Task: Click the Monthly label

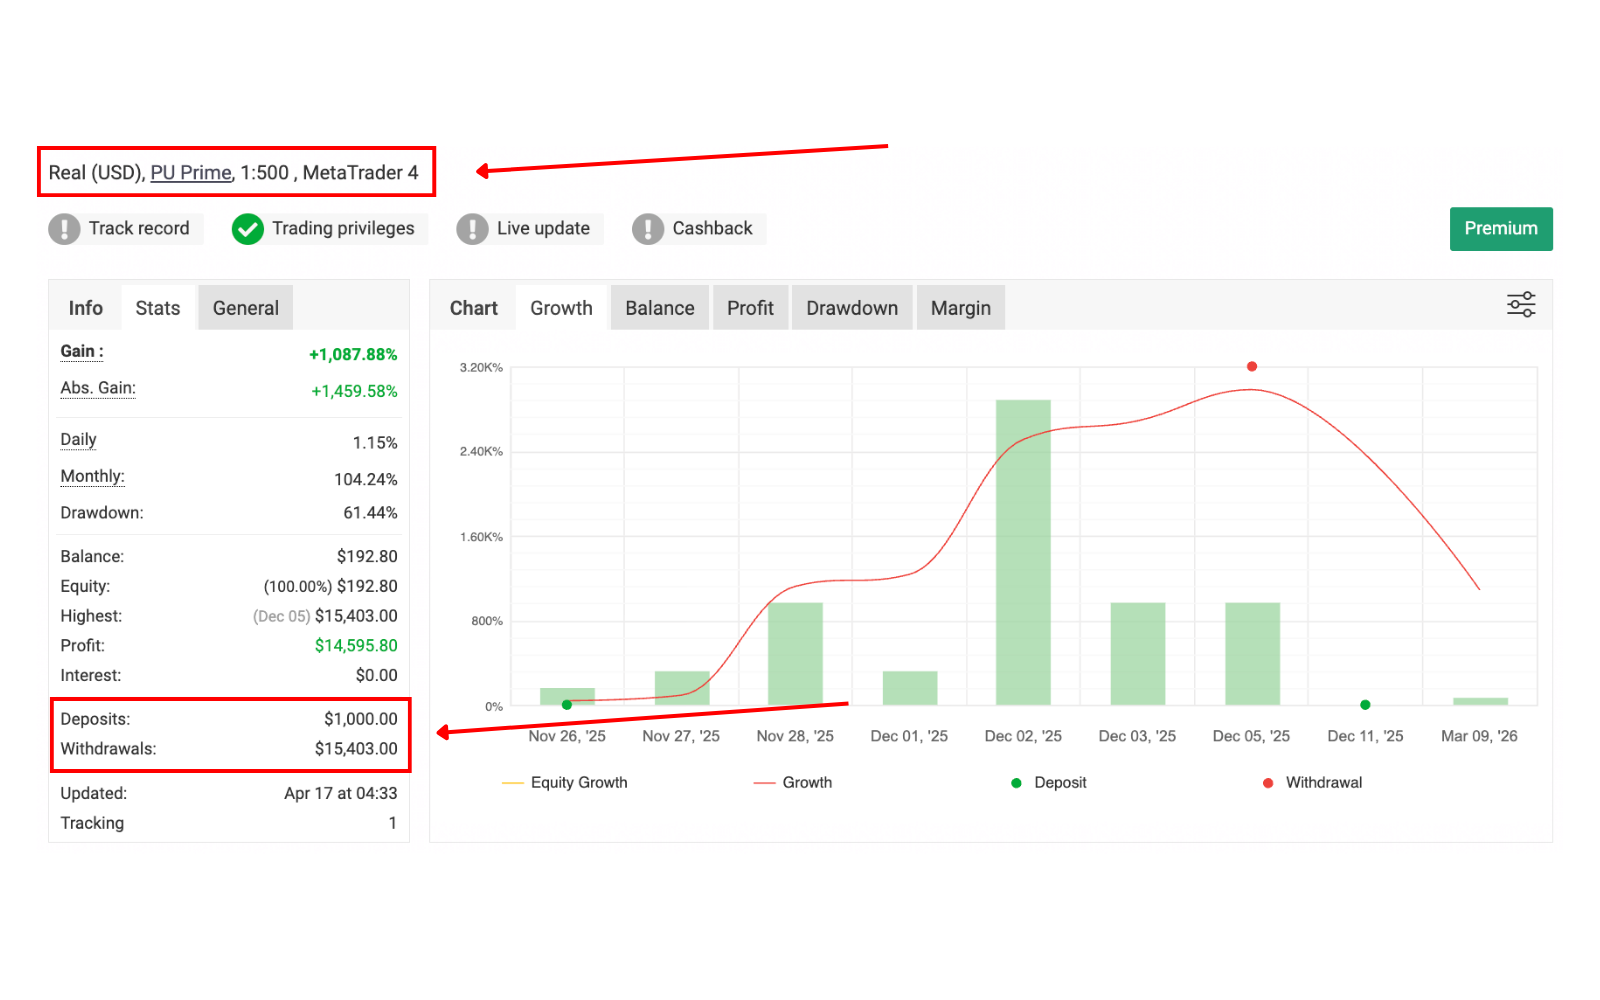Action: point(92,476)
